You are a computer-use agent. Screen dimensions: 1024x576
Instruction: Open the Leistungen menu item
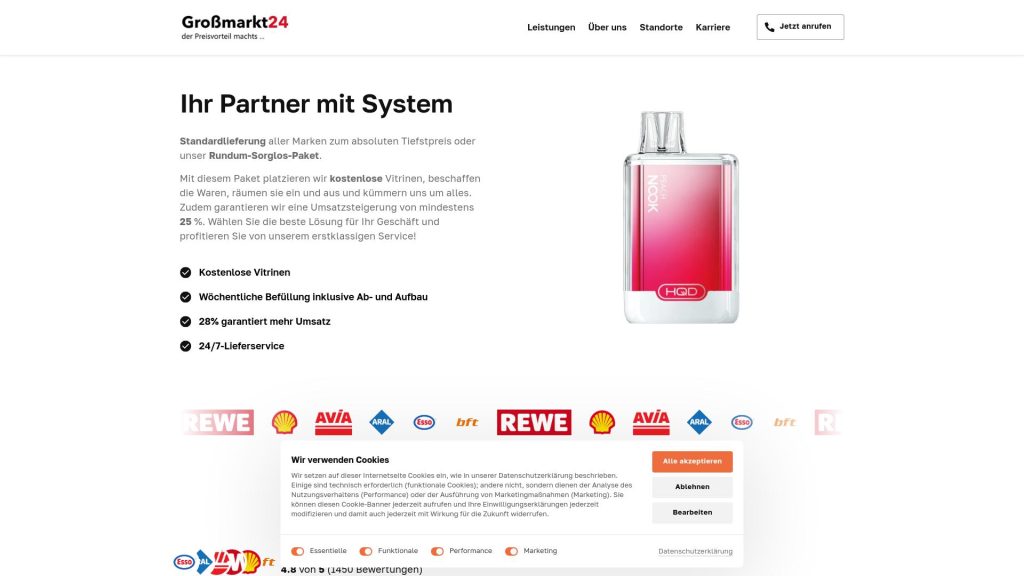tap(551, 27)
